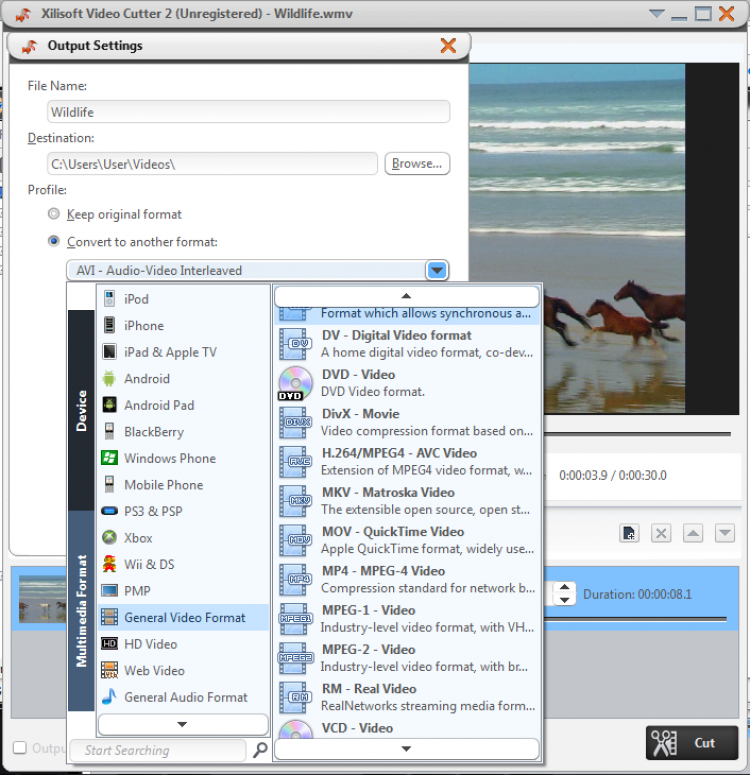The height and width of the screenshot is (775, 750).
Task: Click the PS3 & PSP icon
Action: tap(109, 511)
